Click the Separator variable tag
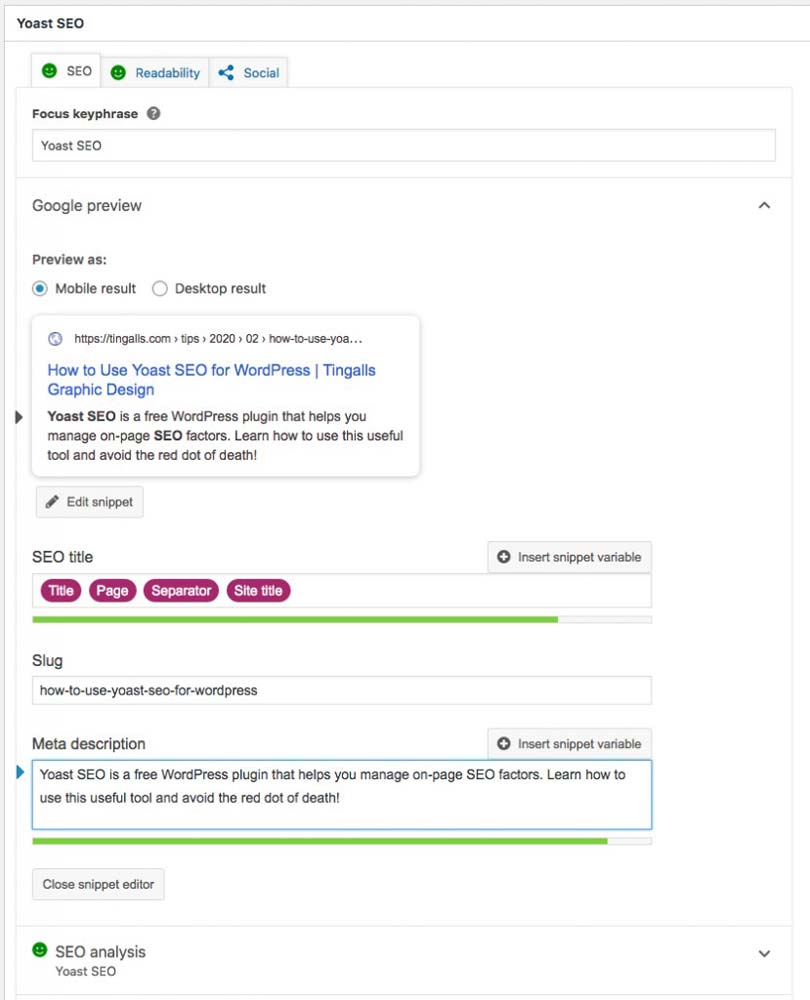Image resolution: width=810 pixels, height=1000 pixels. tap(181, 590)
